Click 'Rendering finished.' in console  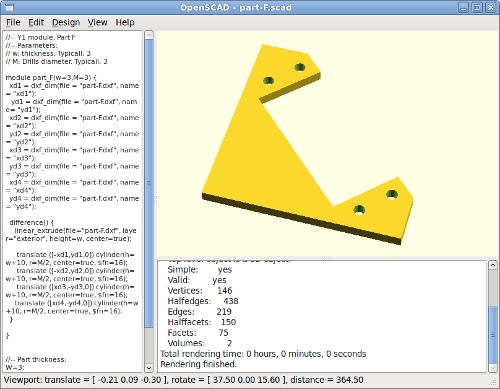coord(198,364)
